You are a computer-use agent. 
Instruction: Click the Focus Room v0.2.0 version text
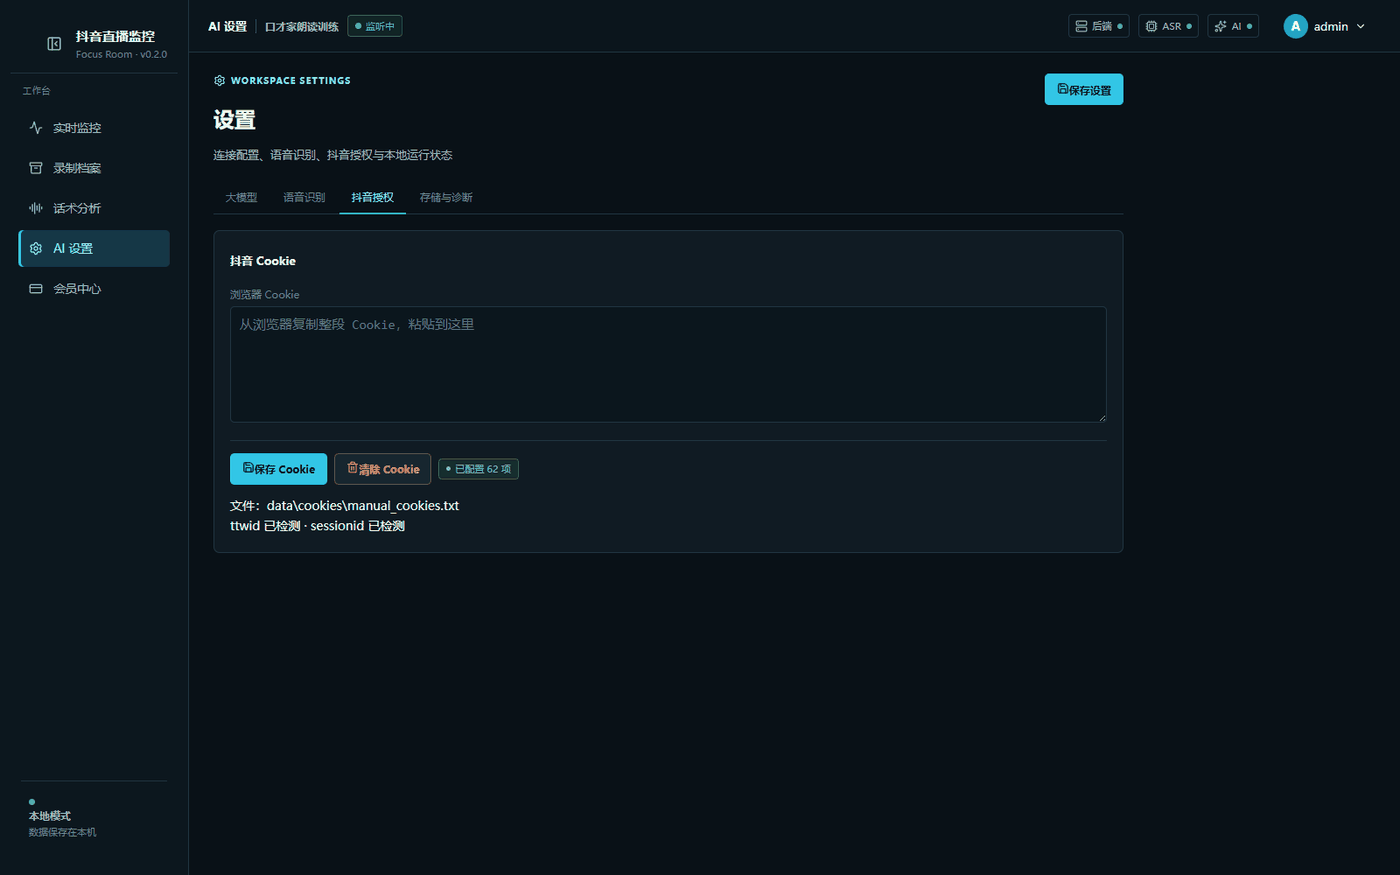coord(121,55)
